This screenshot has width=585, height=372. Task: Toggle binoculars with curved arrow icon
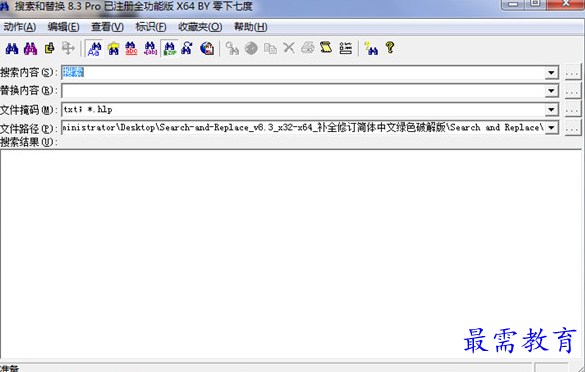coord(187,49)
